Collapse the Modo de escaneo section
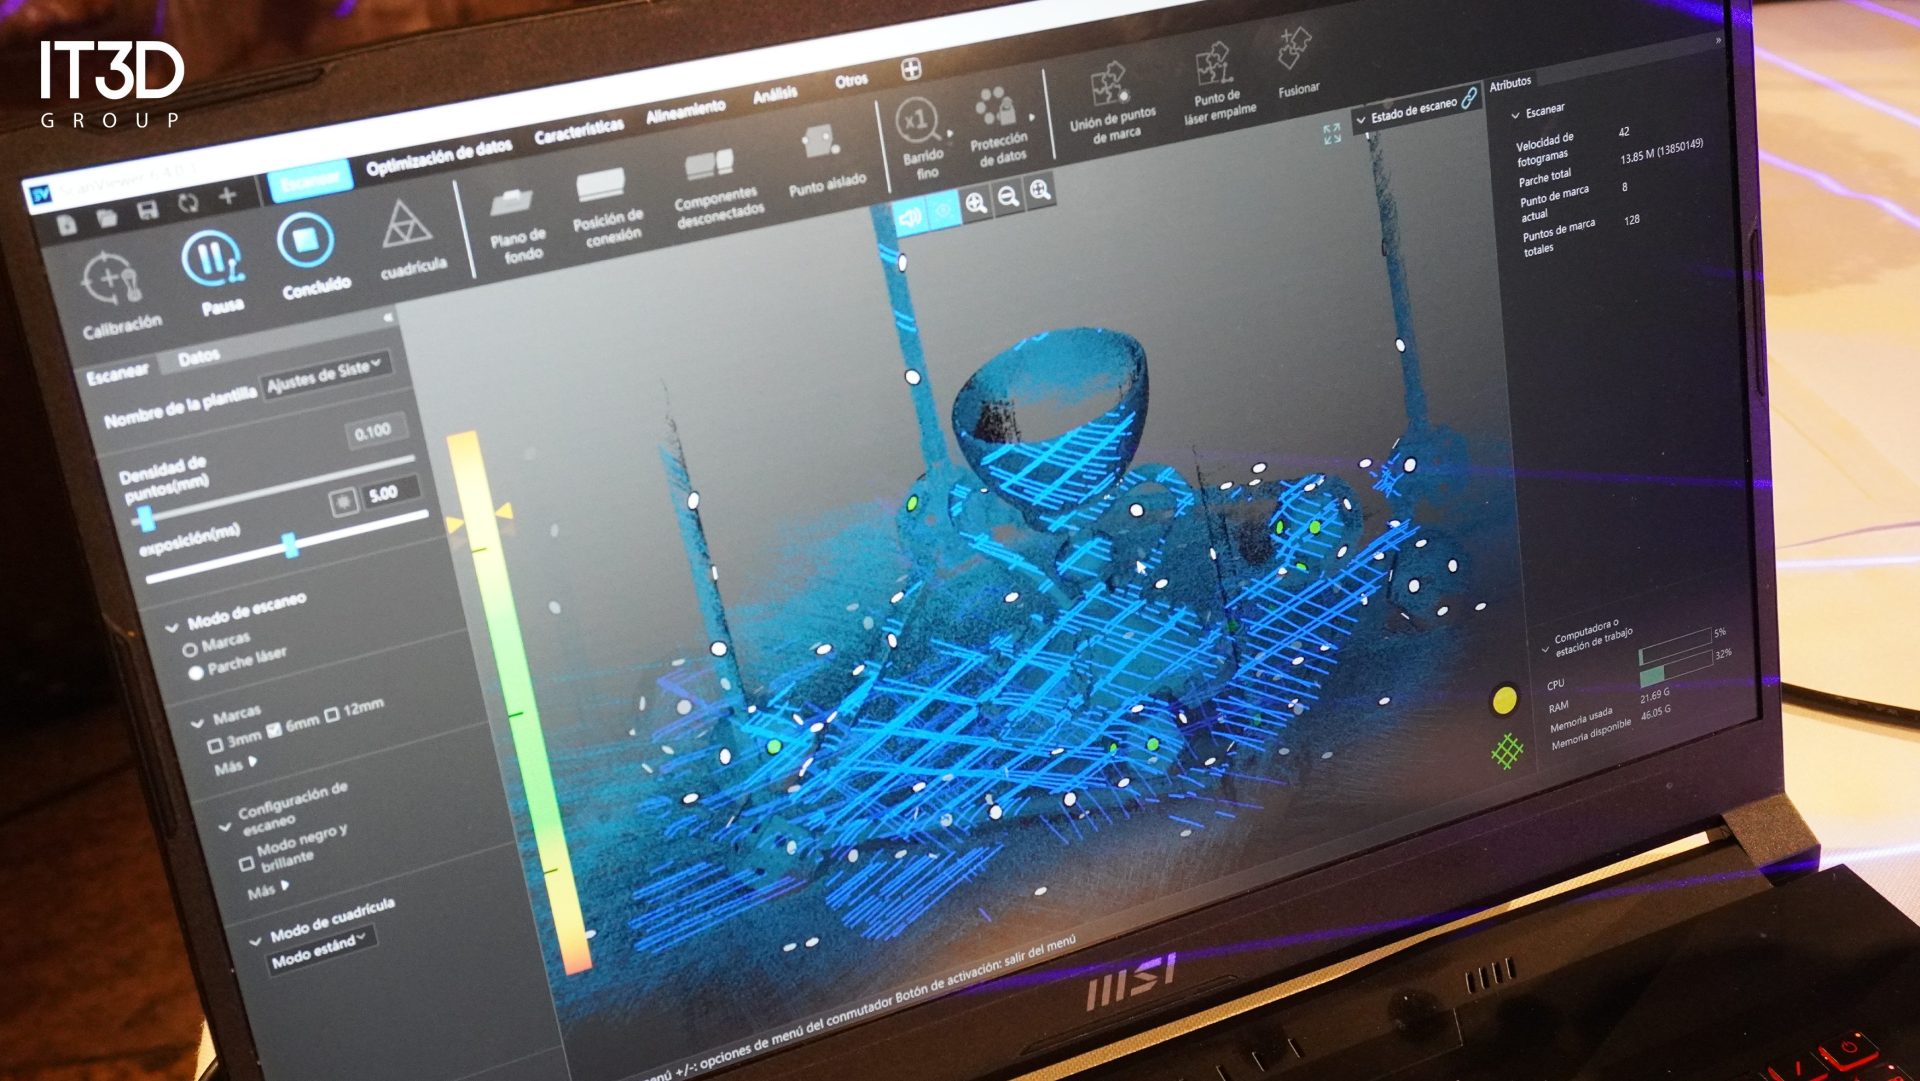The image size is (1920, 1081). coord(172,627)
